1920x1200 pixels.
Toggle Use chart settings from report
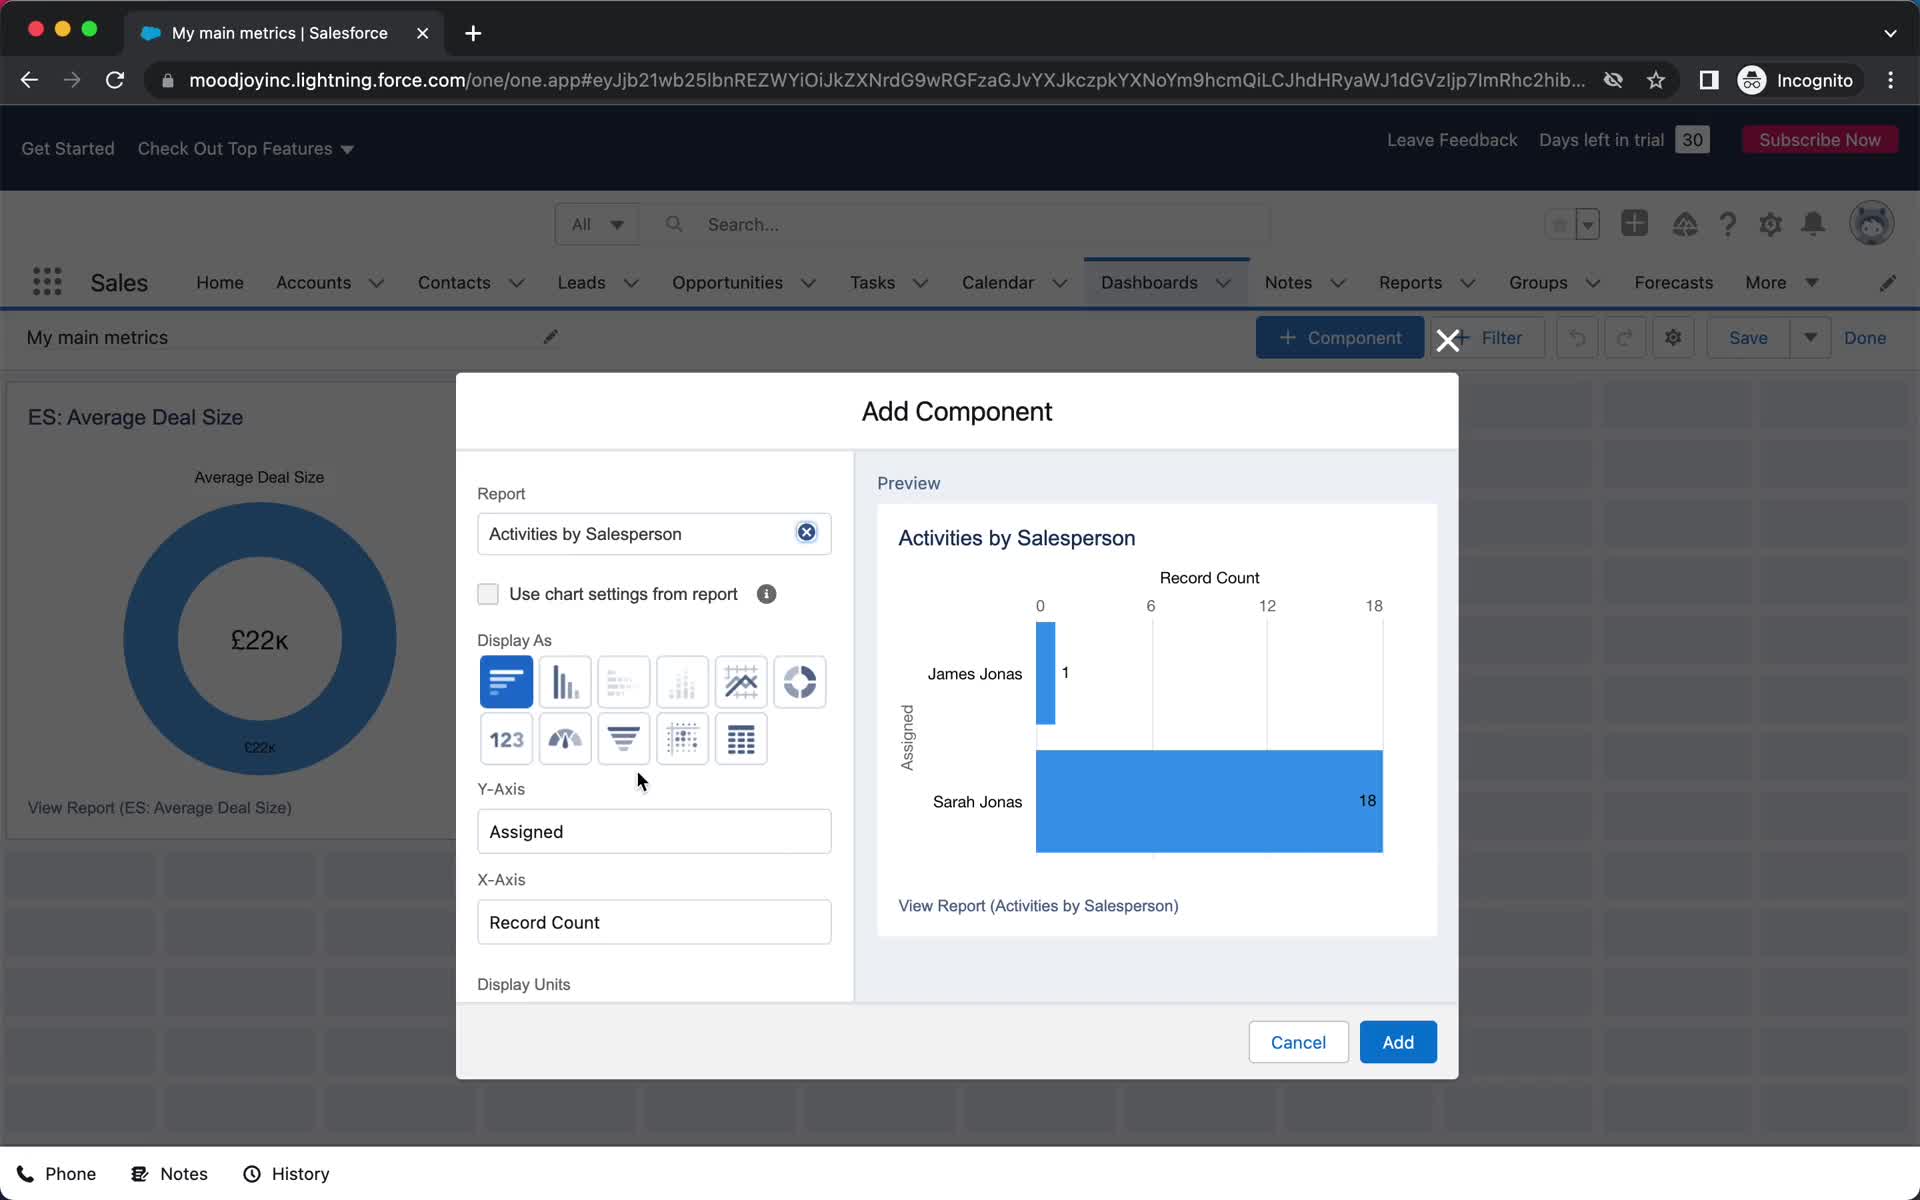(488, 593)
